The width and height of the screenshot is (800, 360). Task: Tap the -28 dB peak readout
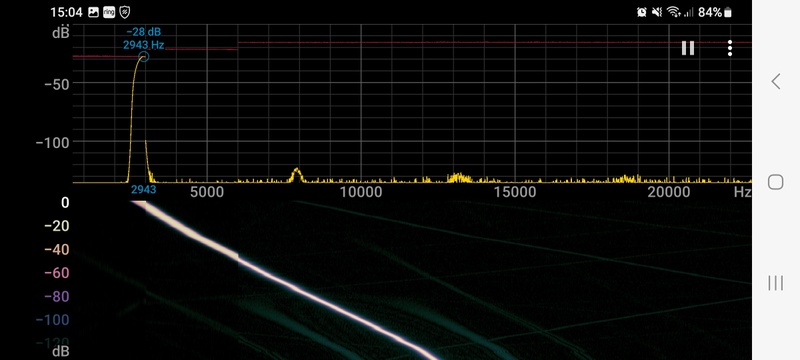[x=143, y=32]
